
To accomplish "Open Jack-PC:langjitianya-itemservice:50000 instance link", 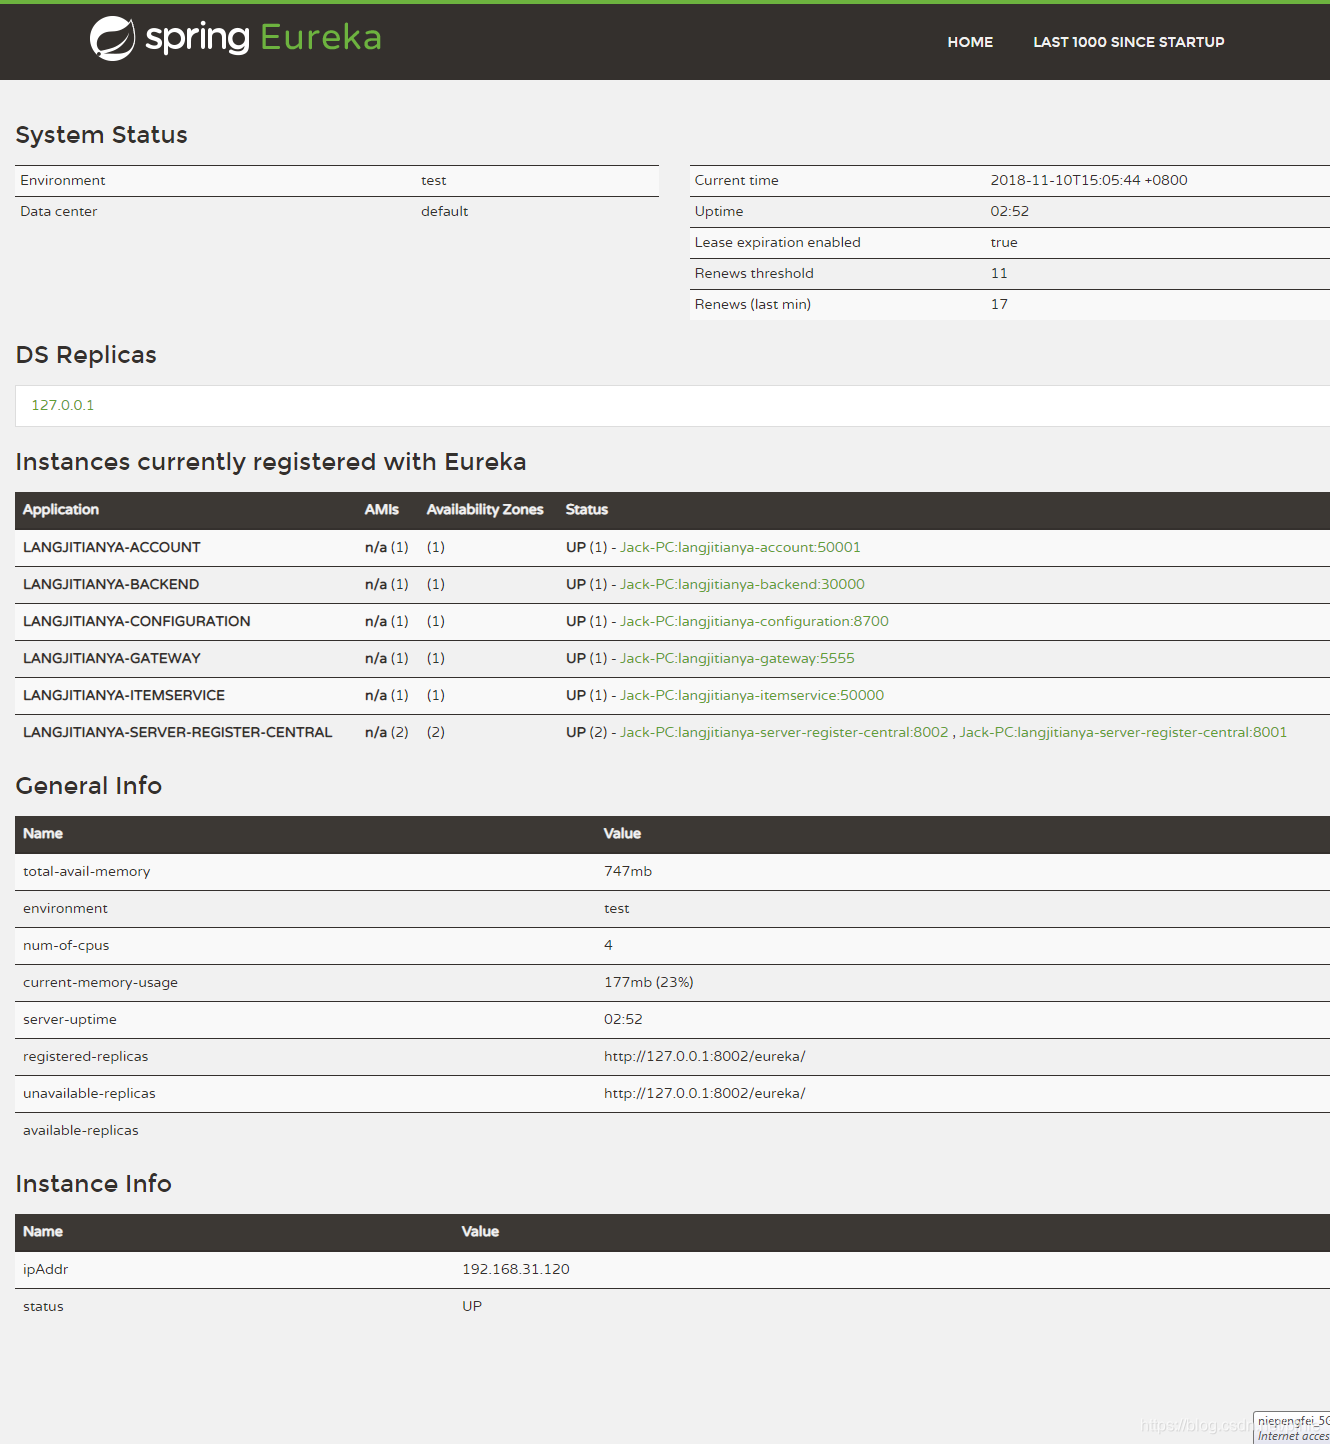I will (752, 695).
